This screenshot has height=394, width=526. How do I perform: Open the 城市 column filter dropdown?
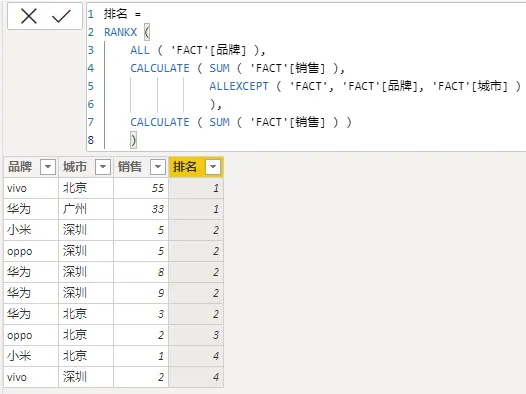point(103,167)
